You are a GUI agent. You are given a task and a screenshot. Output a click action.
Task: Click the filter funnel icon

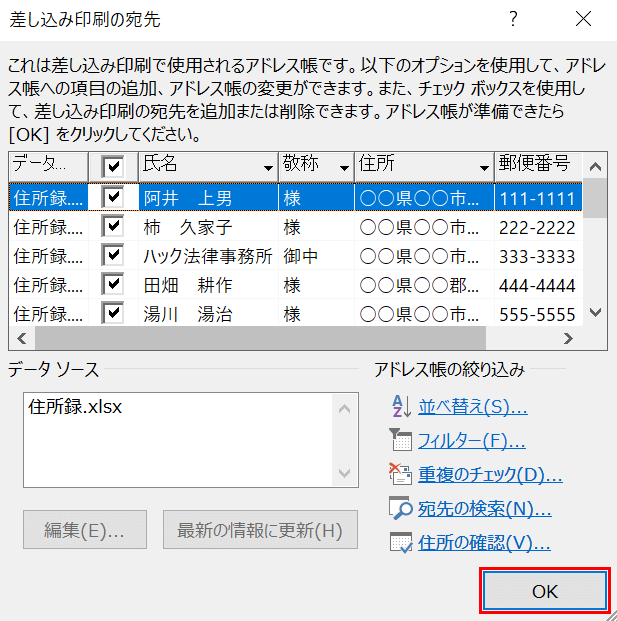400,440
